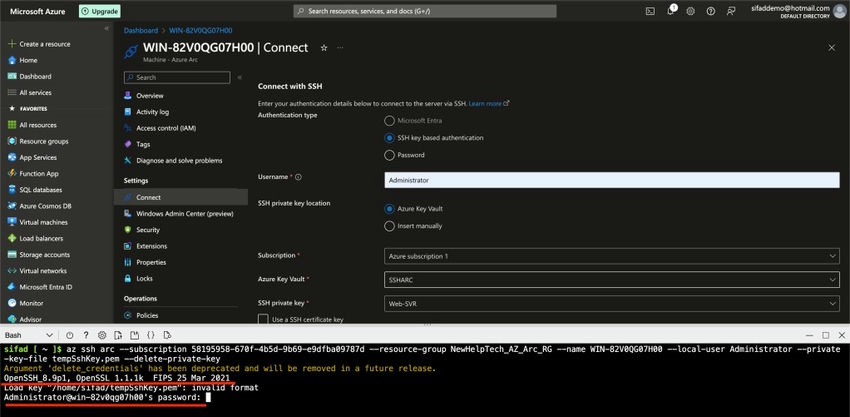Open the help question mark in top bar

pos(711,11)
